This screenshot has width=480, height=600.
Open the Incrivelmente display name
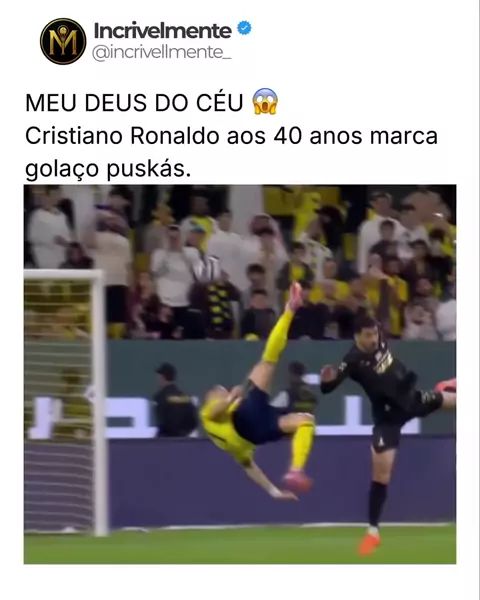(163, 31)
